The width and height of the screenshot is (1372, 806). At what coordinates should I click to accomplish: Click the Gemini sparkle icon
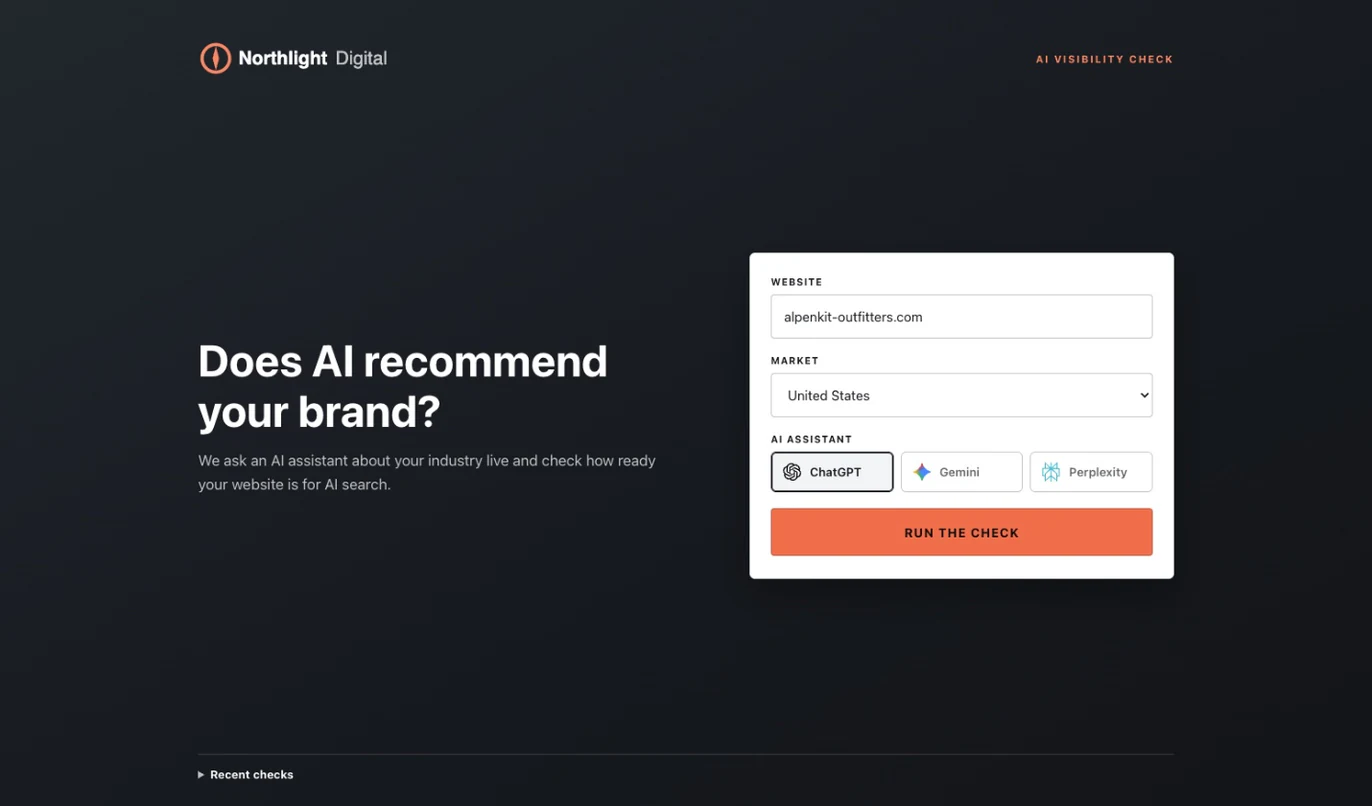pyautogui.click(x=922, y=472)
